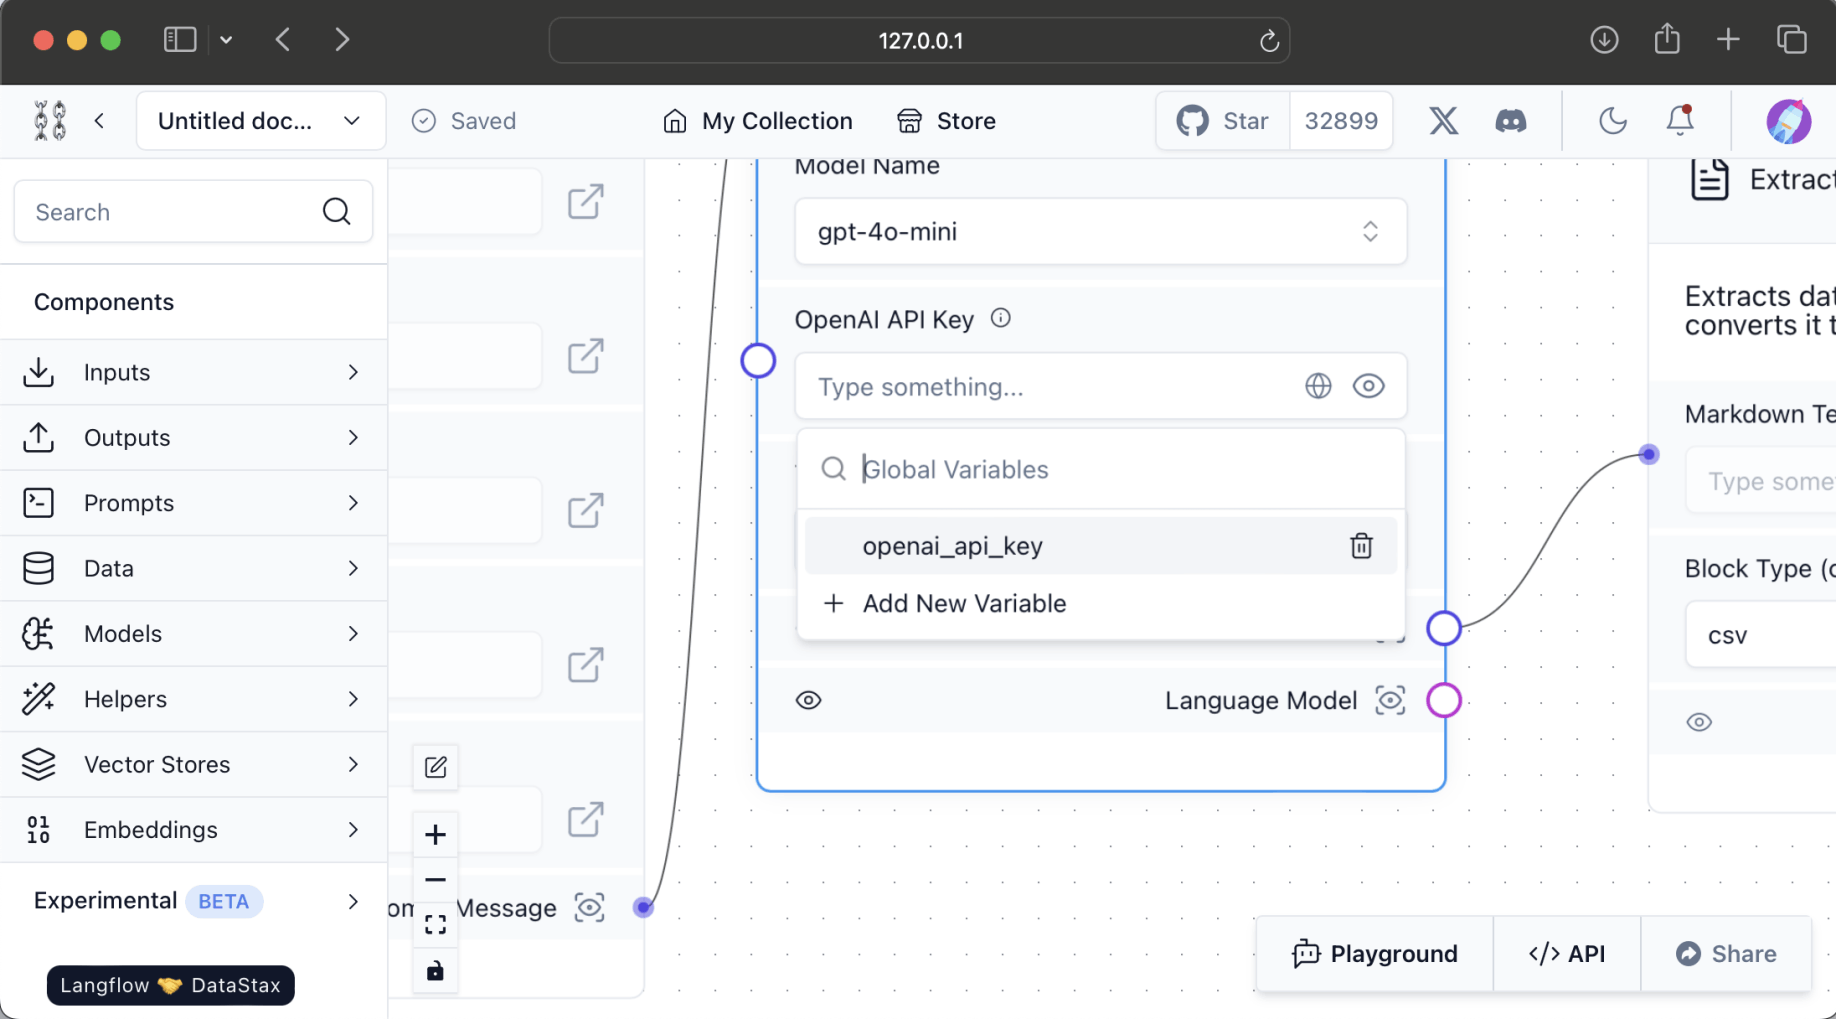Go to My Collection
The image size is (1836, 1019).
pyautogui.click(x=757, y=121)
